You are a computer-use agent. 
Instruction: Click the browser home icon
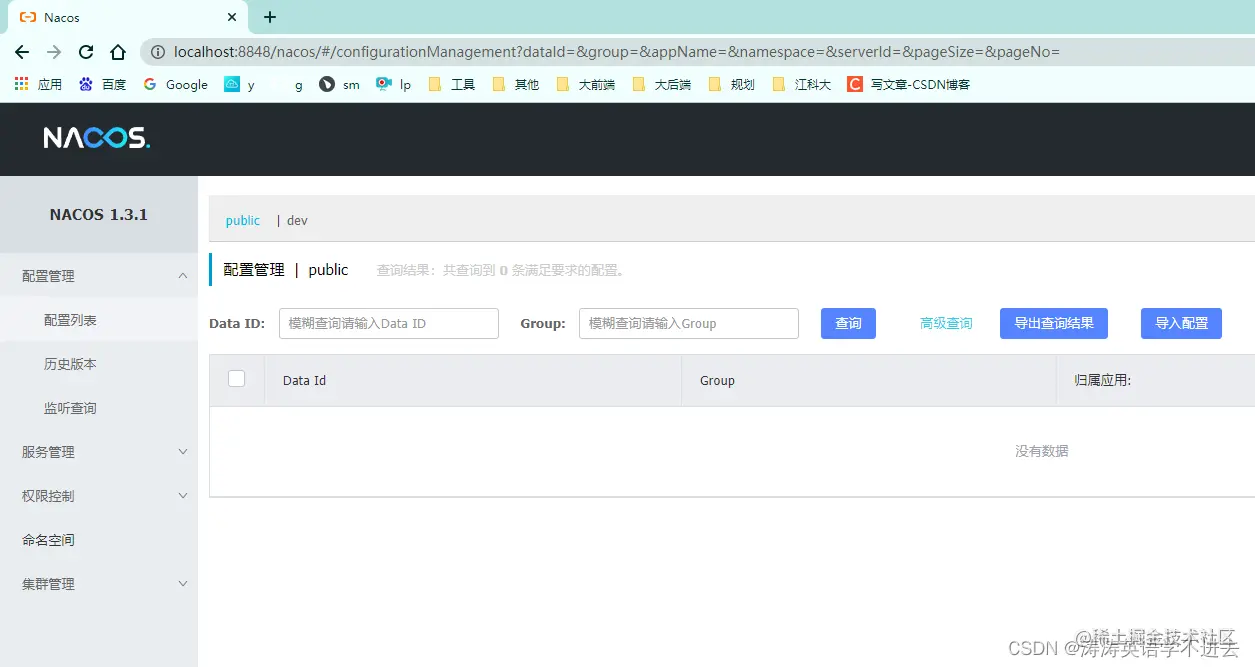117,51
